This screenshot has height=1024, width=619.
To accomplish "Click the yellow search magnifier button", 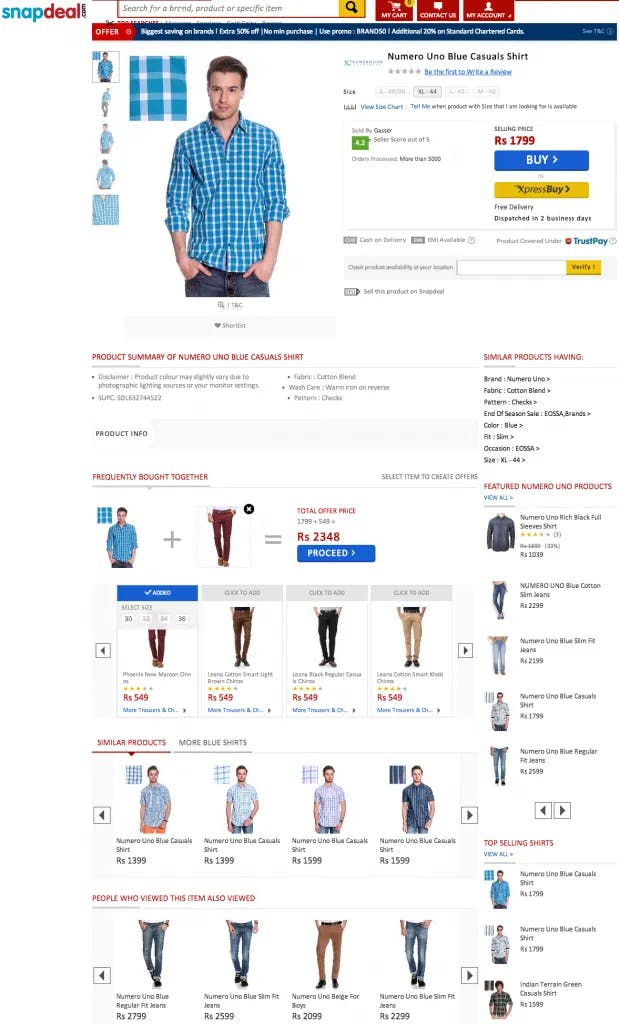I will tap(351, 8).
